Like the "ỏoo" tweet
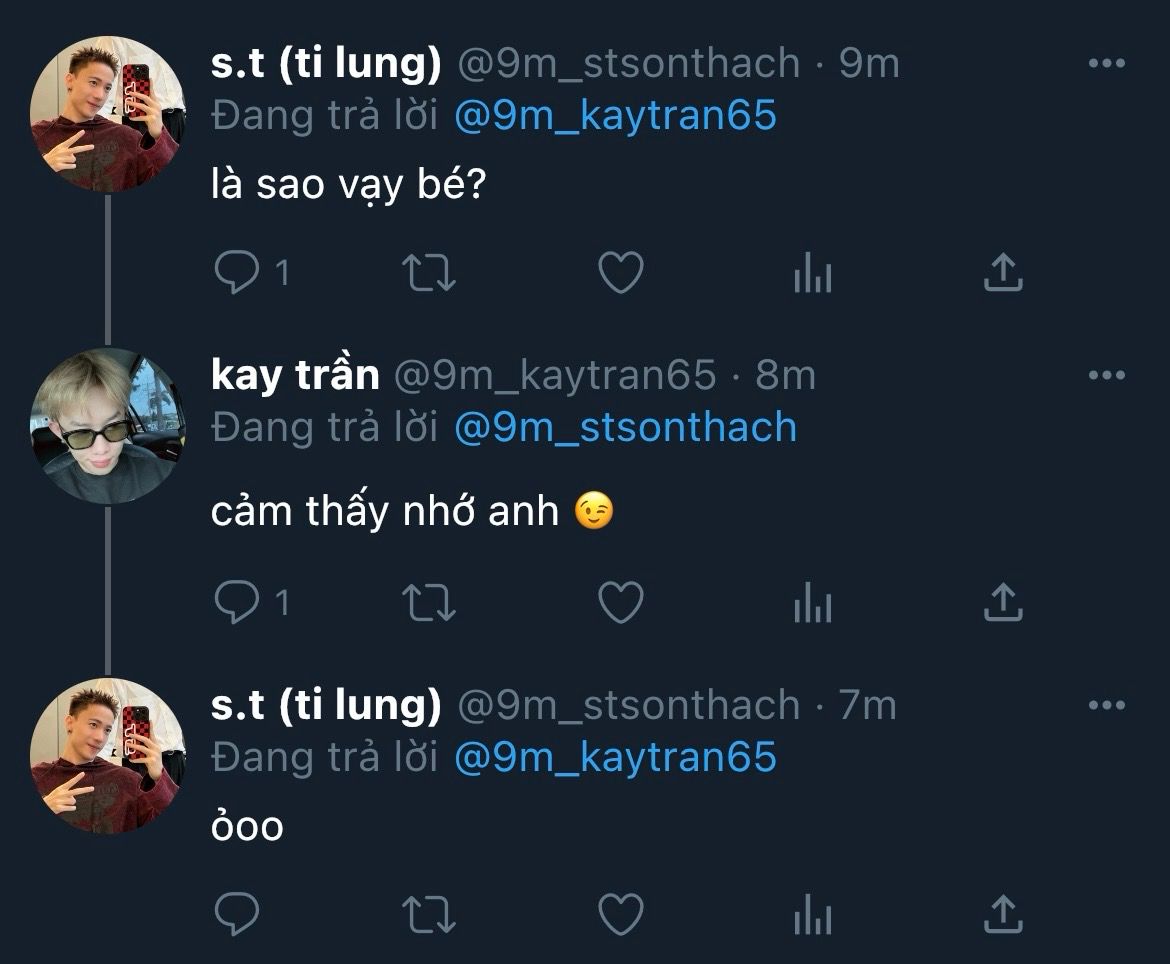 pos(620,913)
